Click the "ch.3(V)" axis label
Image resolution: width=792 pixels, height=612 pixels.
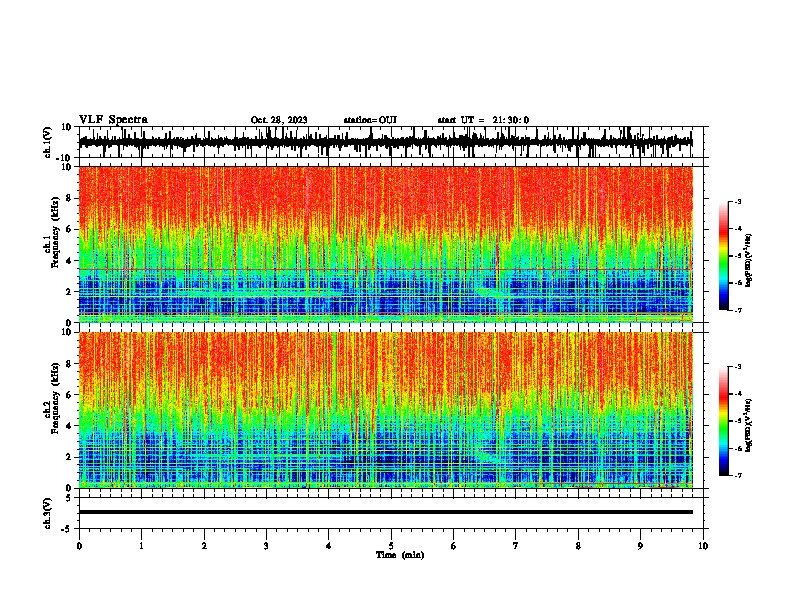pos(48,513)
